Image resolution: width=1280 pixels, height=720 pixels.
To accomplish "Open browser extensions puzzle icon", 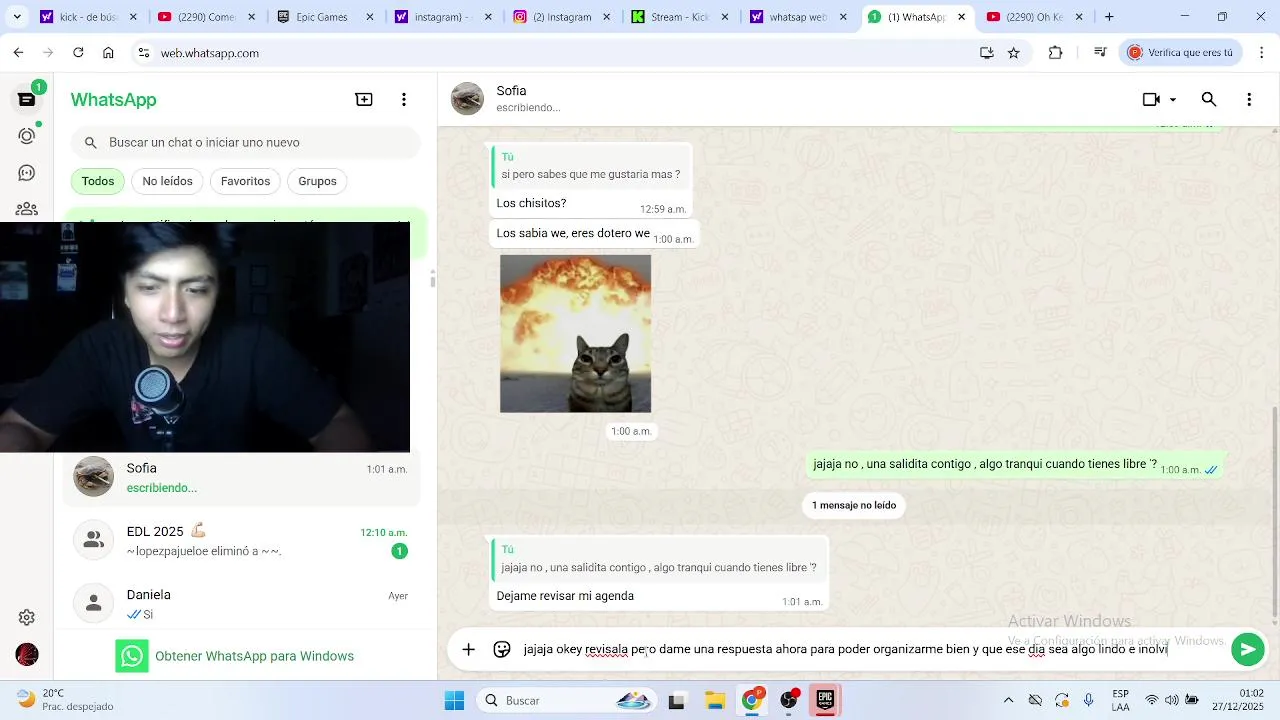I will pyautogui.click(x=1055, y=53).
